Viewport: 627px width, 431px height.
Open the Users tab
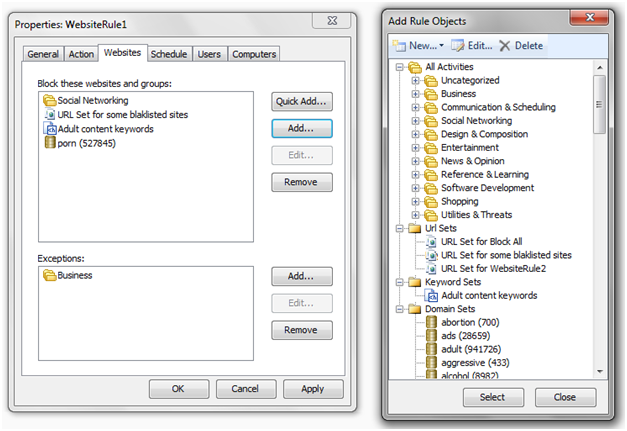(x=209, y=54)
